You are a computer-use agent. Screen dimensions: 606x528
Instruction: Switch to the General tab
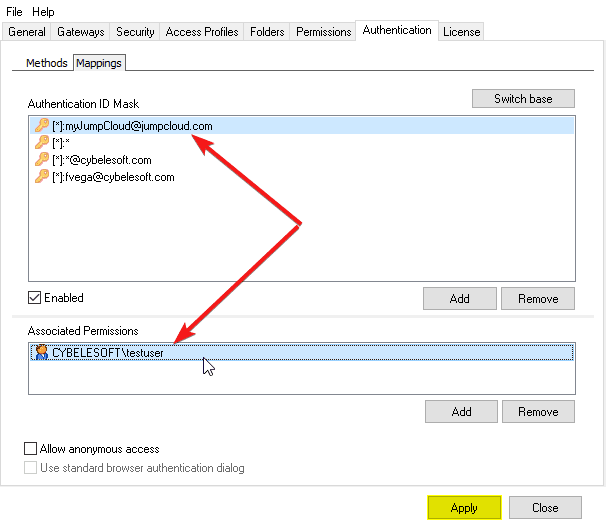(x=27, y=32)
